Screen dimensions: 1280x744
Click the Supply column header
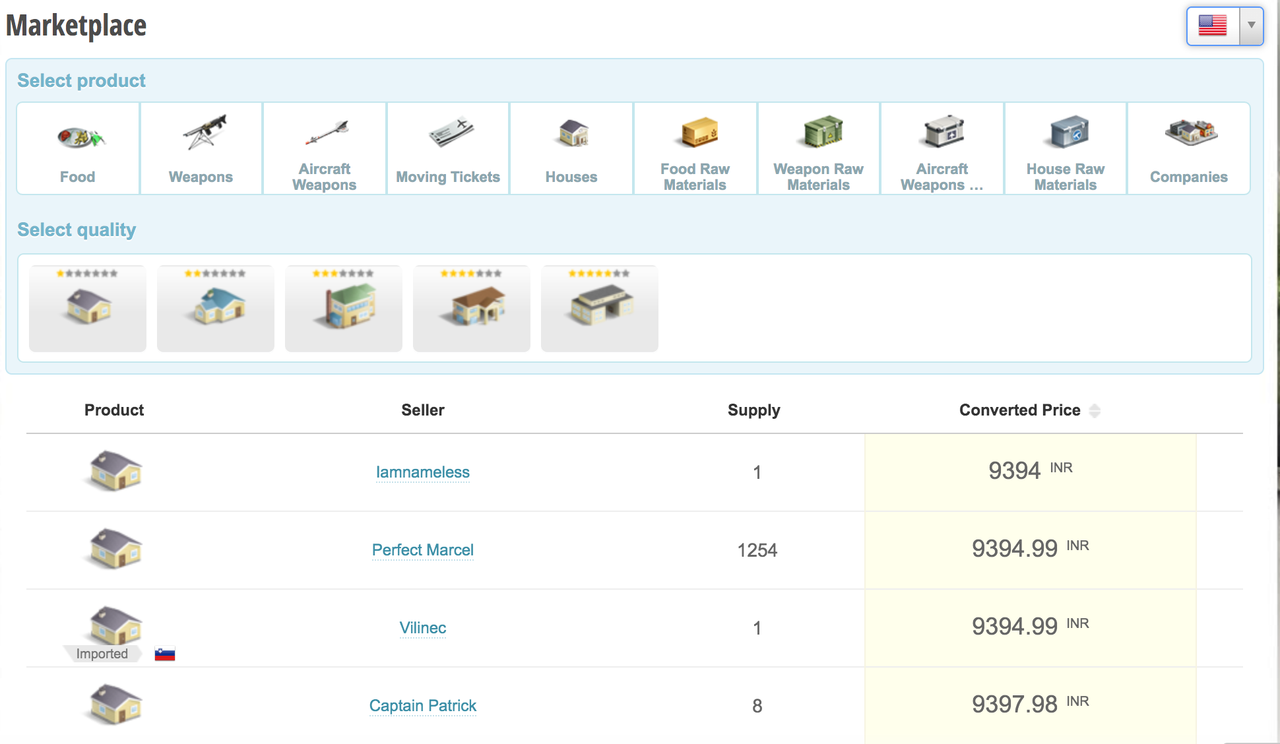point(754,410)
